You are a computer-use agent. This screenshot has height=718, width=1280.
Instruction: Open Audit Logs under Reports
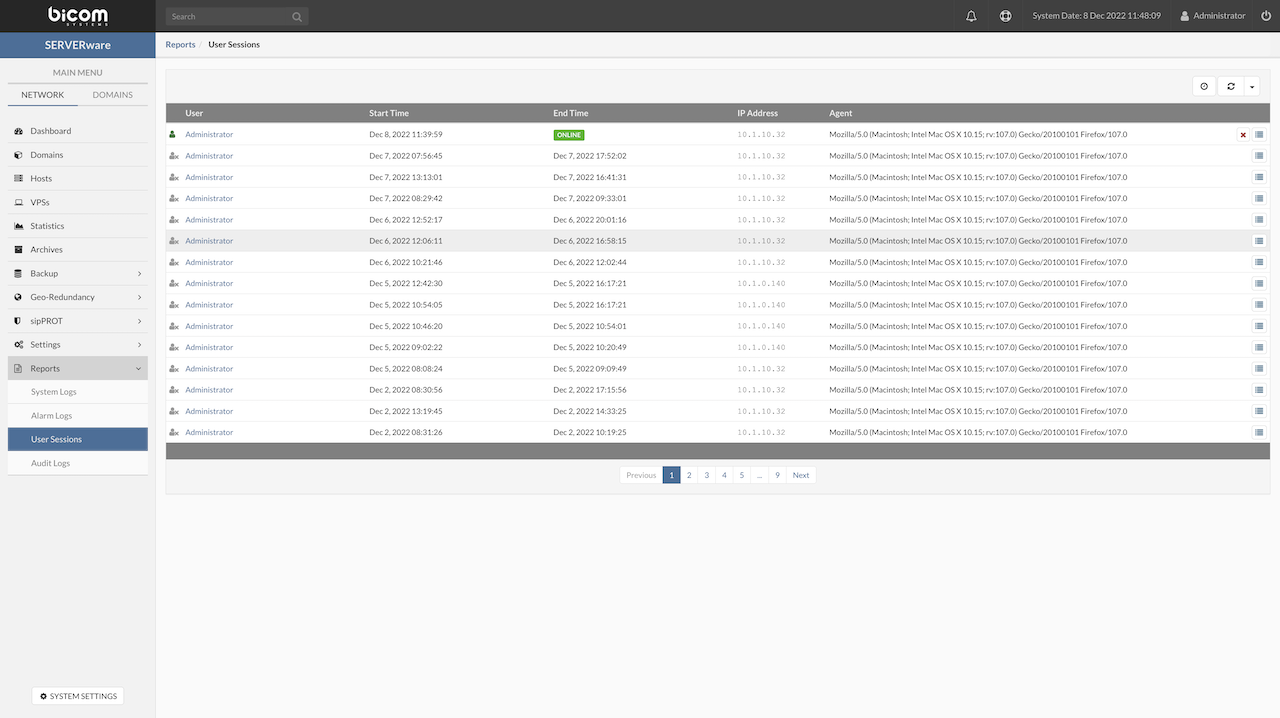pyautogui.click(x=50, y=463)
